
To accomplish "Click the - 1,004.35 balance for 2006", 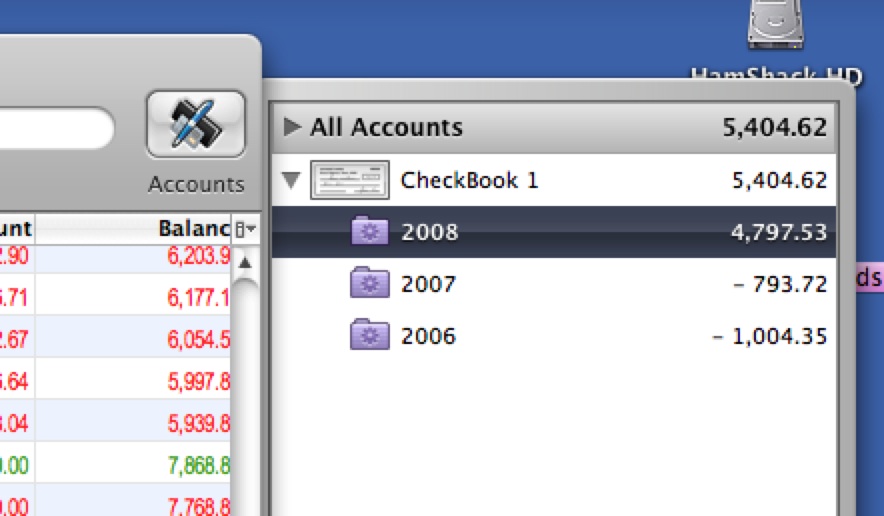I will click(x=769, y=336).
